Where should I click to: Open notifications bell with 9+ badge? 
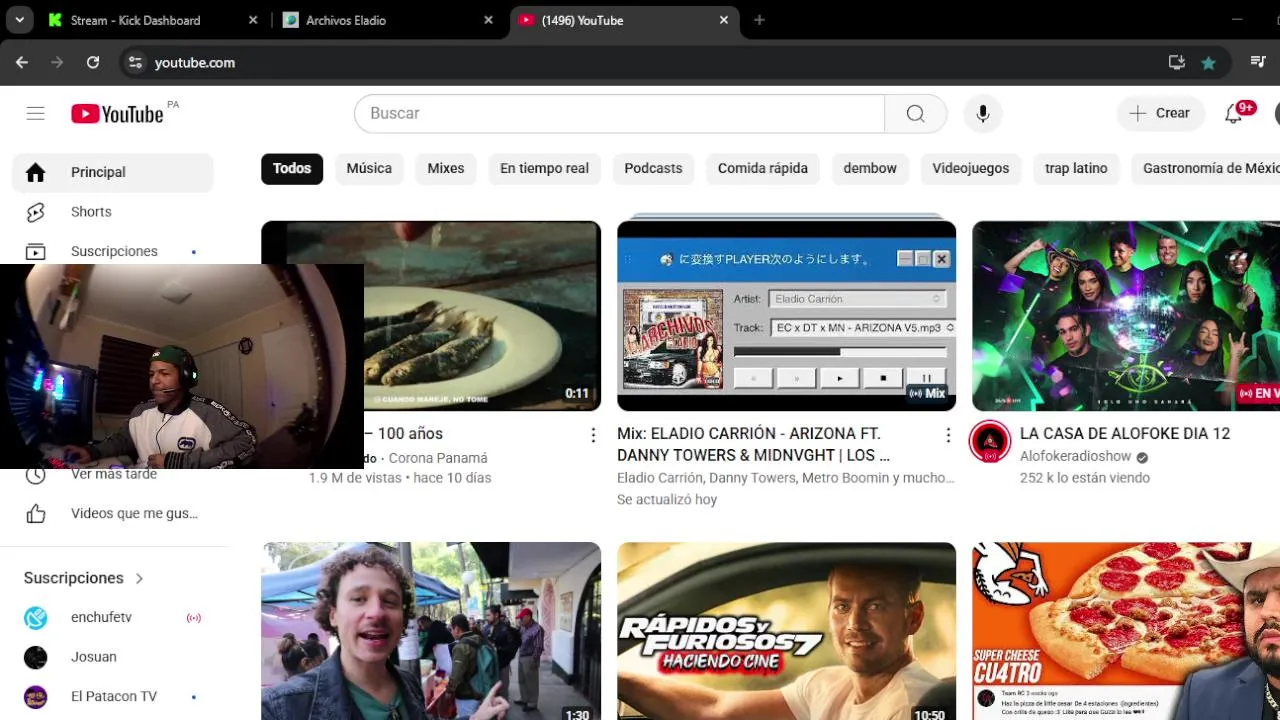coord(1234,114)
